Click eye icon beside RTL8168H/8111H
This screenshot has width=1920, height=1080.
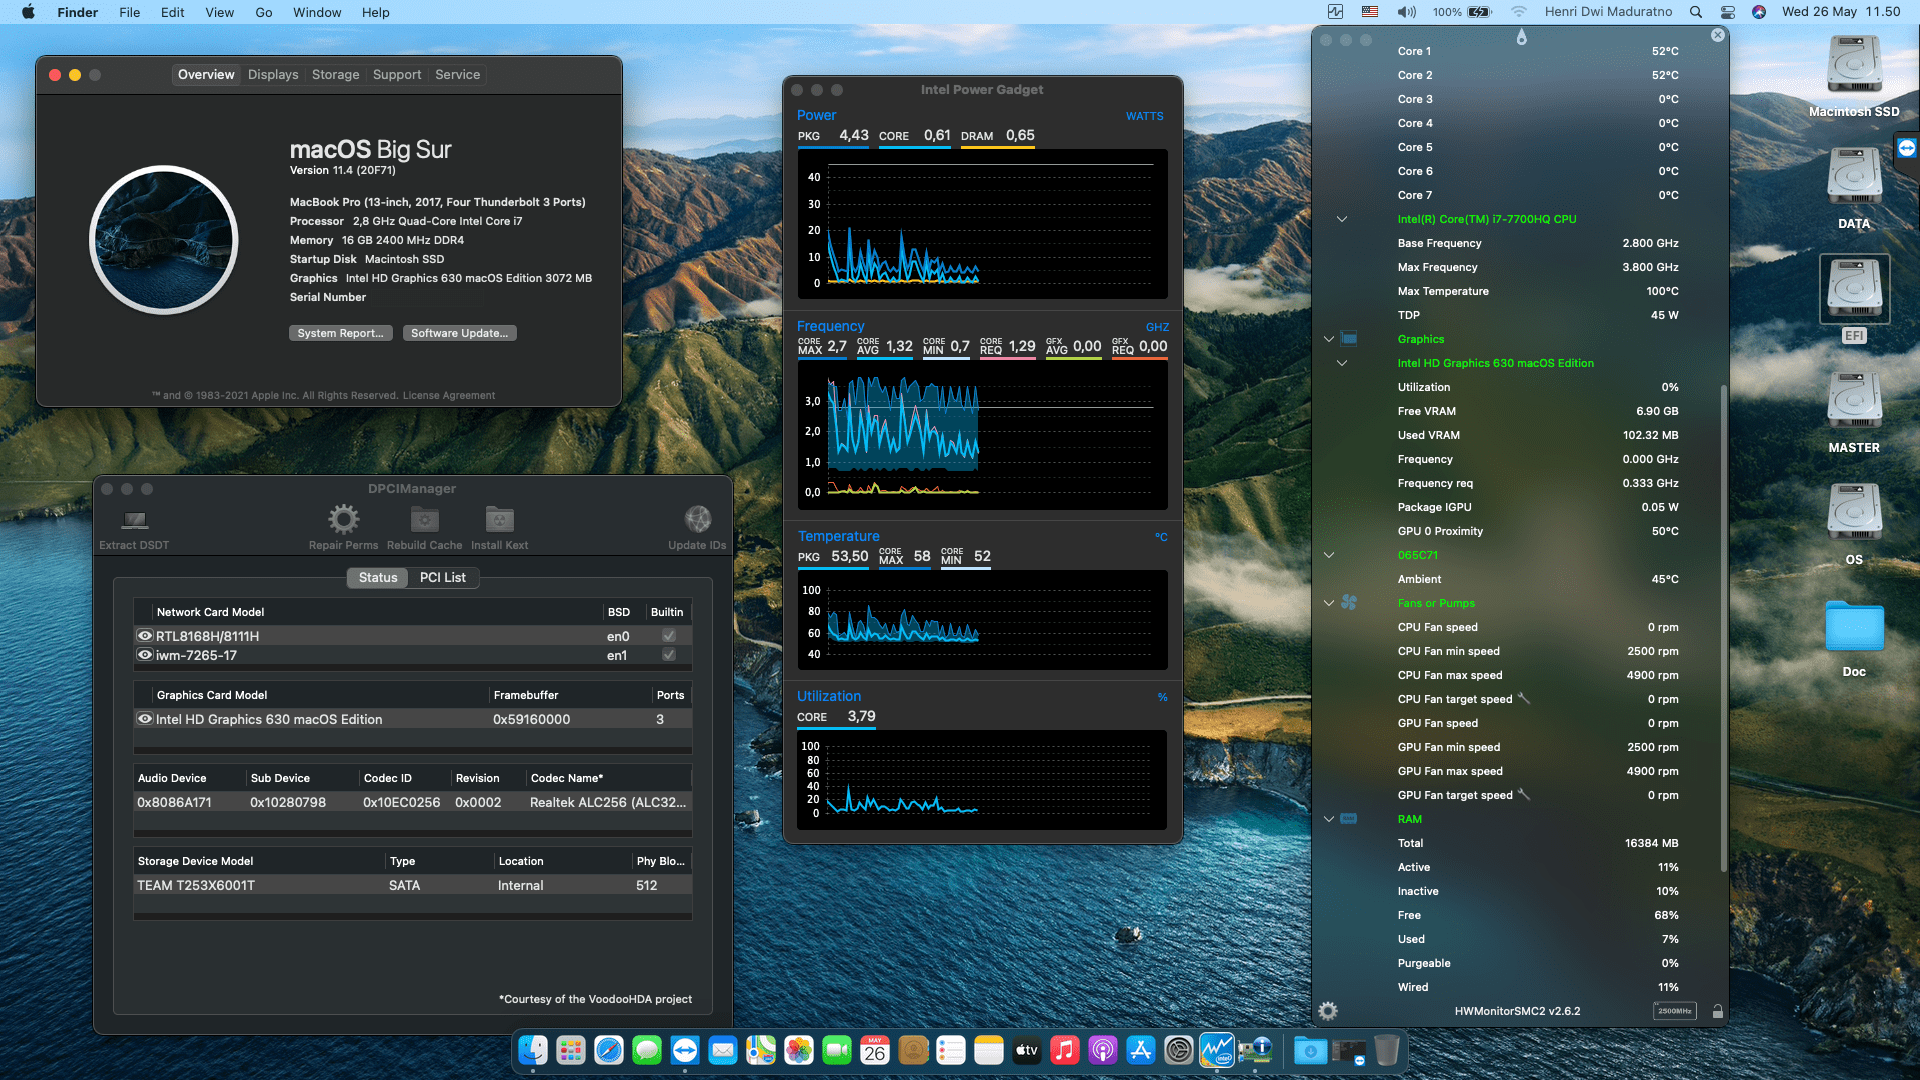tap(145, 636)
